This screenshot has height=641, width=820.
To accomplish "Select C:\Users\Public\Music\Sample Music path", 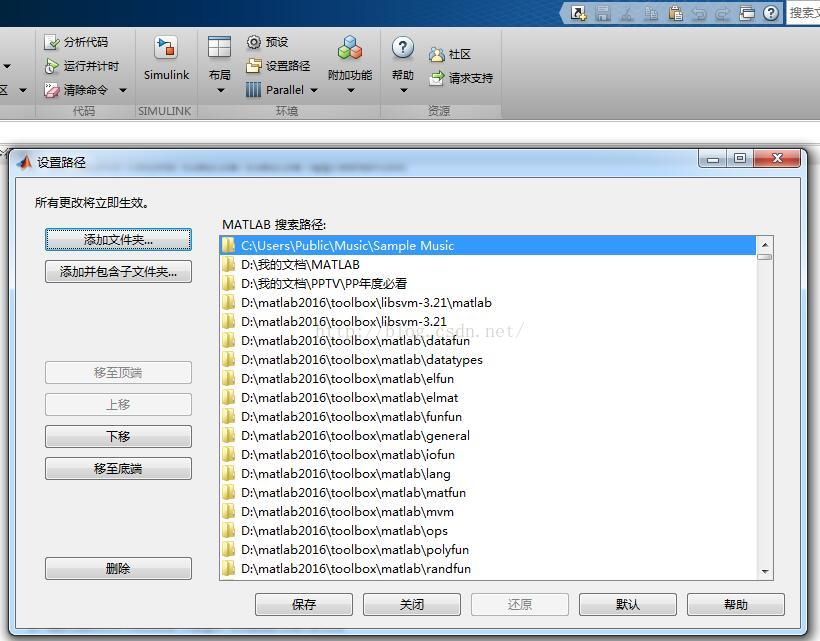I will 488,245.
